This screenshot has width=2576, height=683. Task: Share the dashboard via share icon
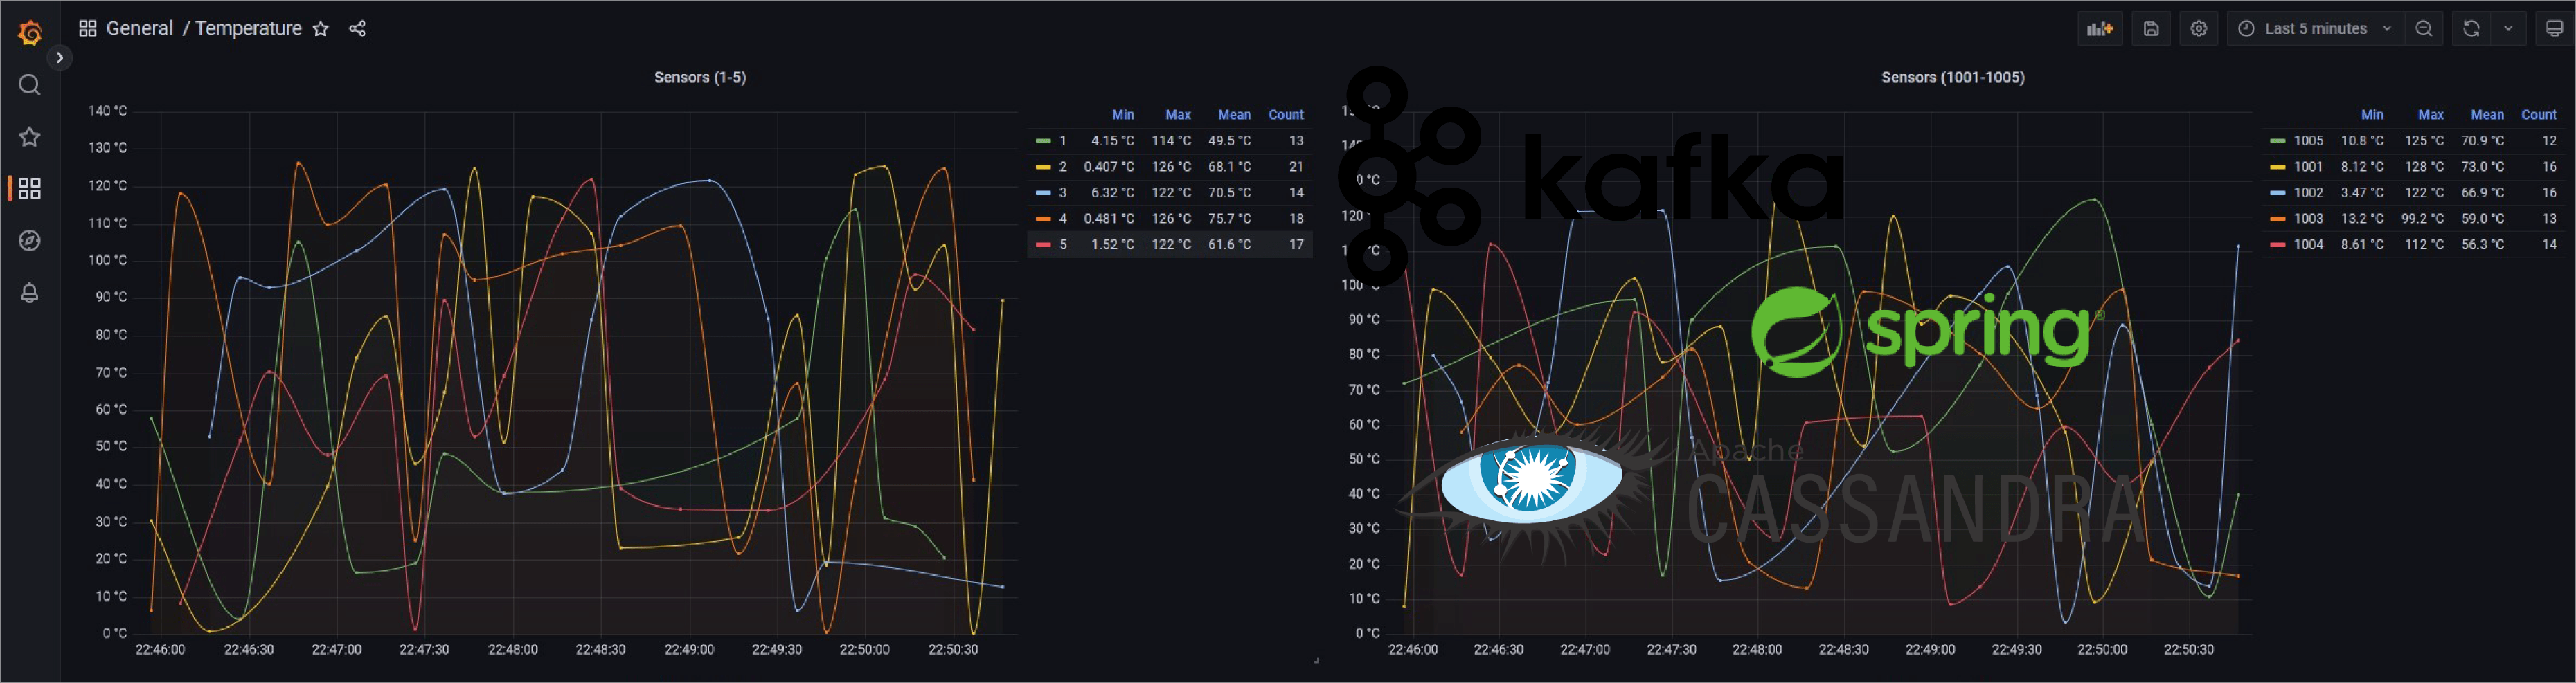[357, 28]
